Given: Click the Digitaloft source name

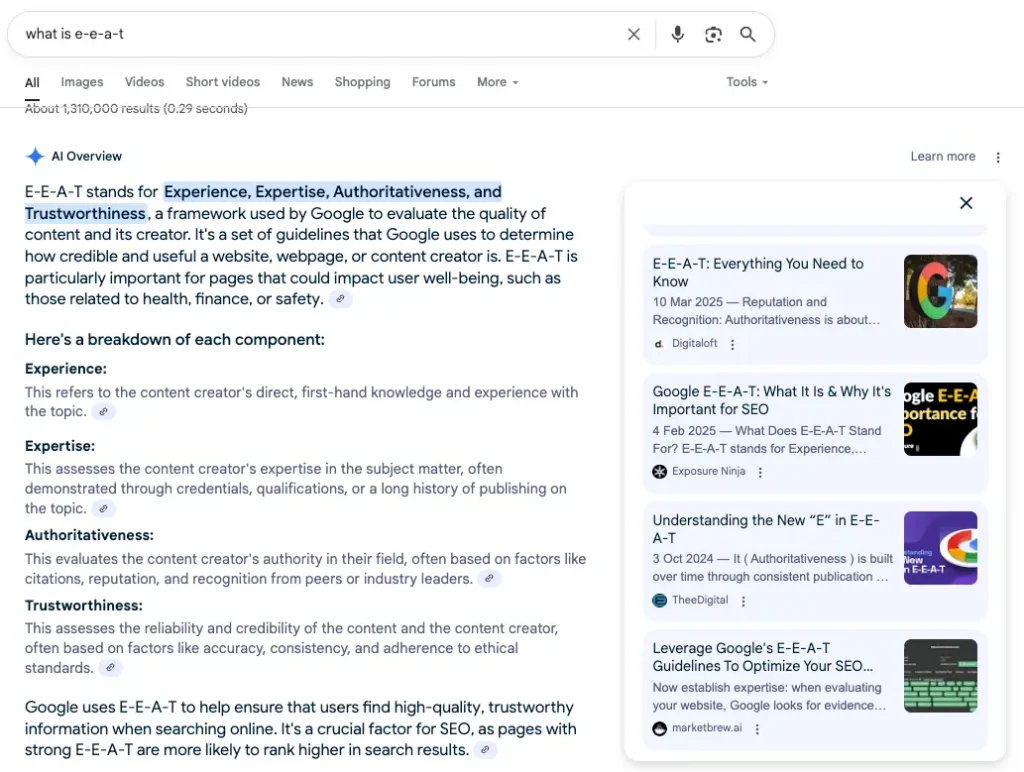Looking at the screenshot, I should [694, 344].
